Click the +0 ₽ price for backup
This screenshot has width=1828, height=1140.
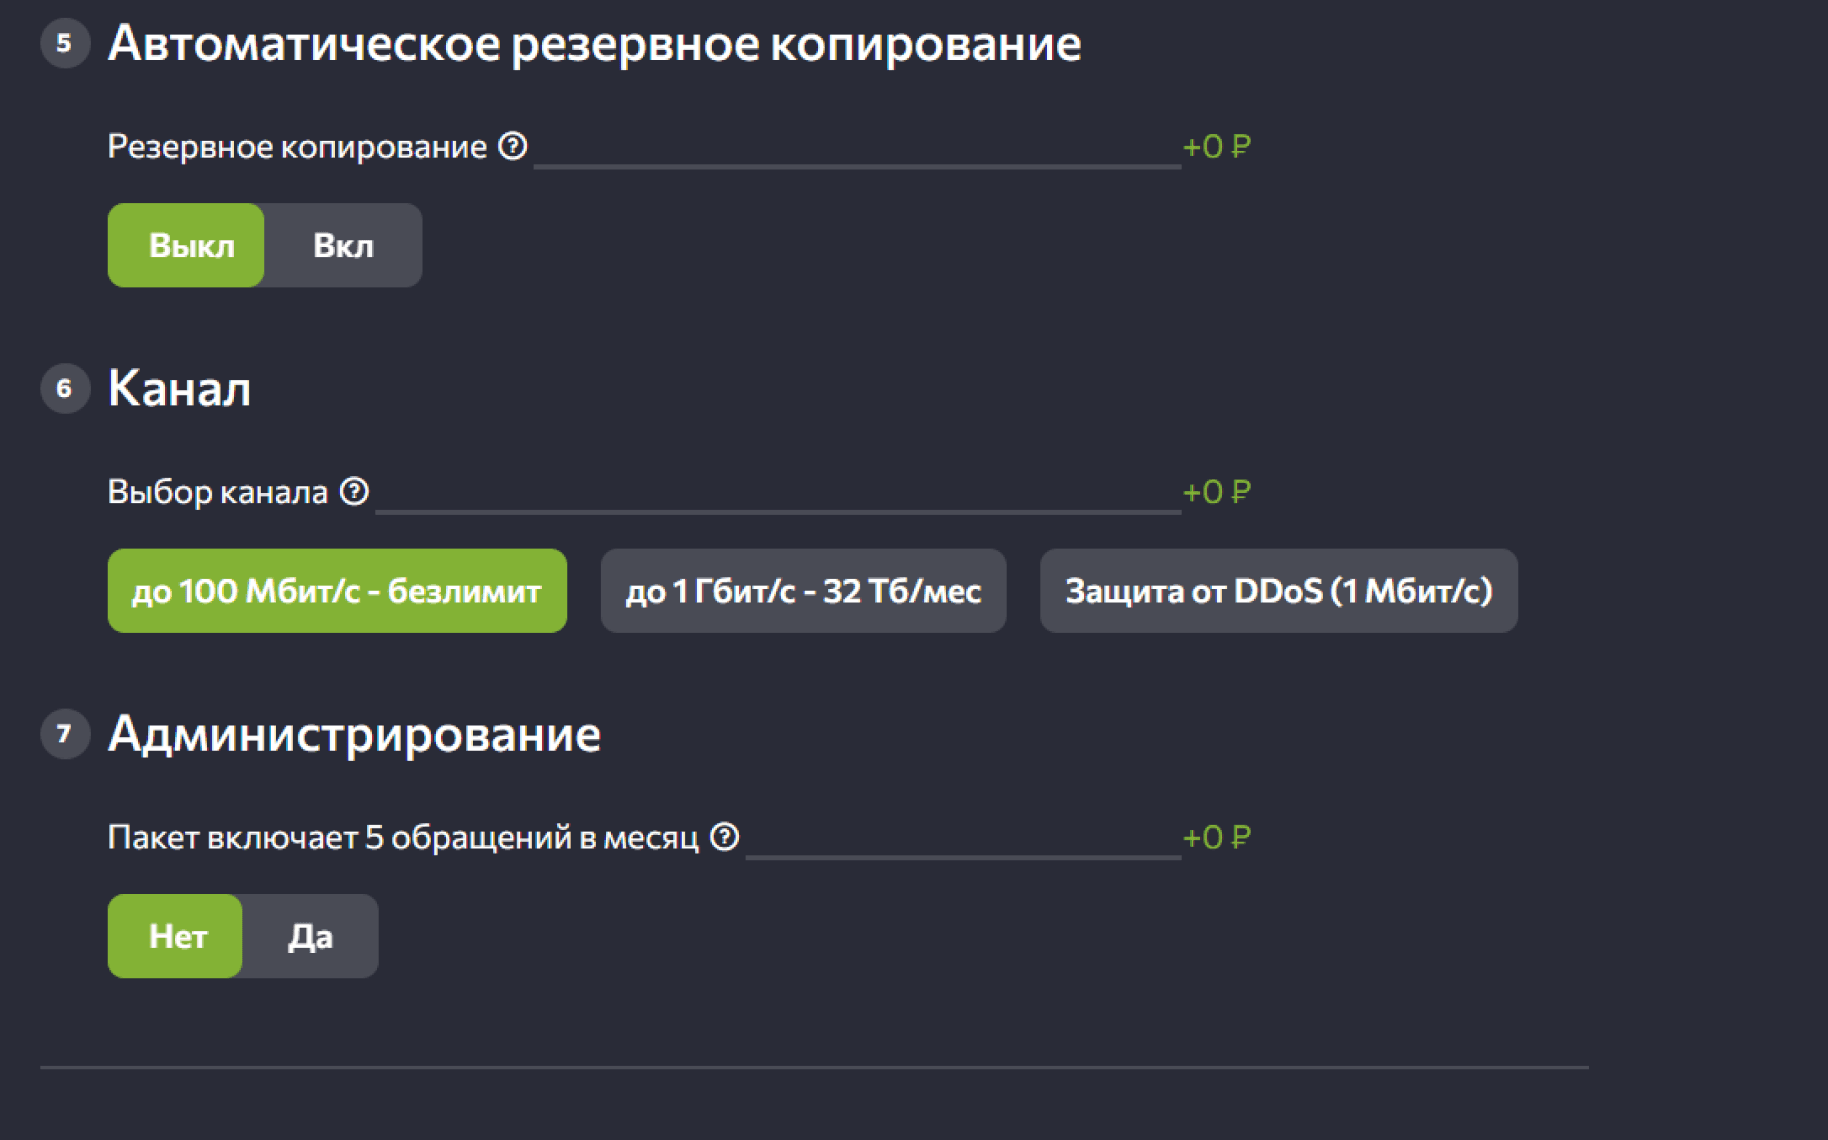point(1216,147)
